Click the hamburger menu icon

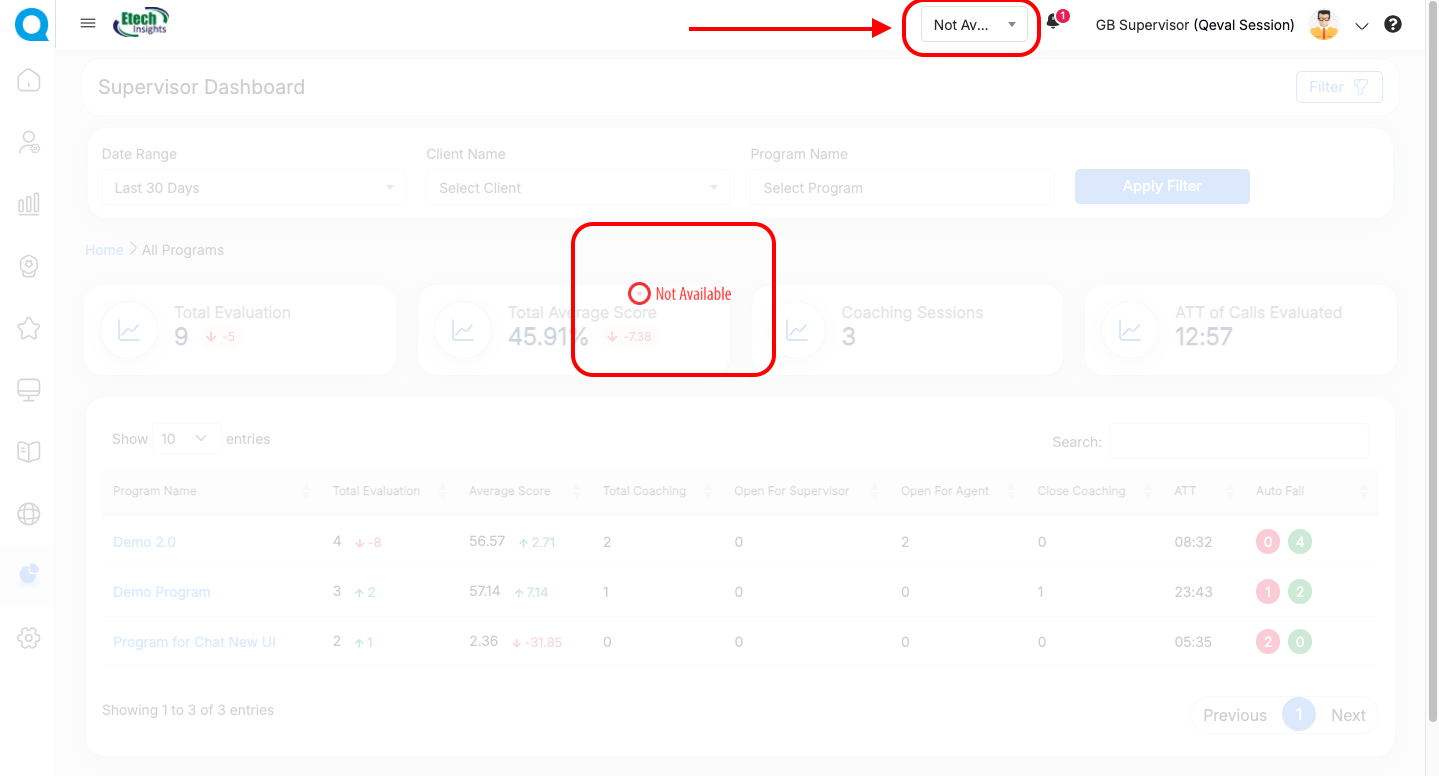coord(88,24)
